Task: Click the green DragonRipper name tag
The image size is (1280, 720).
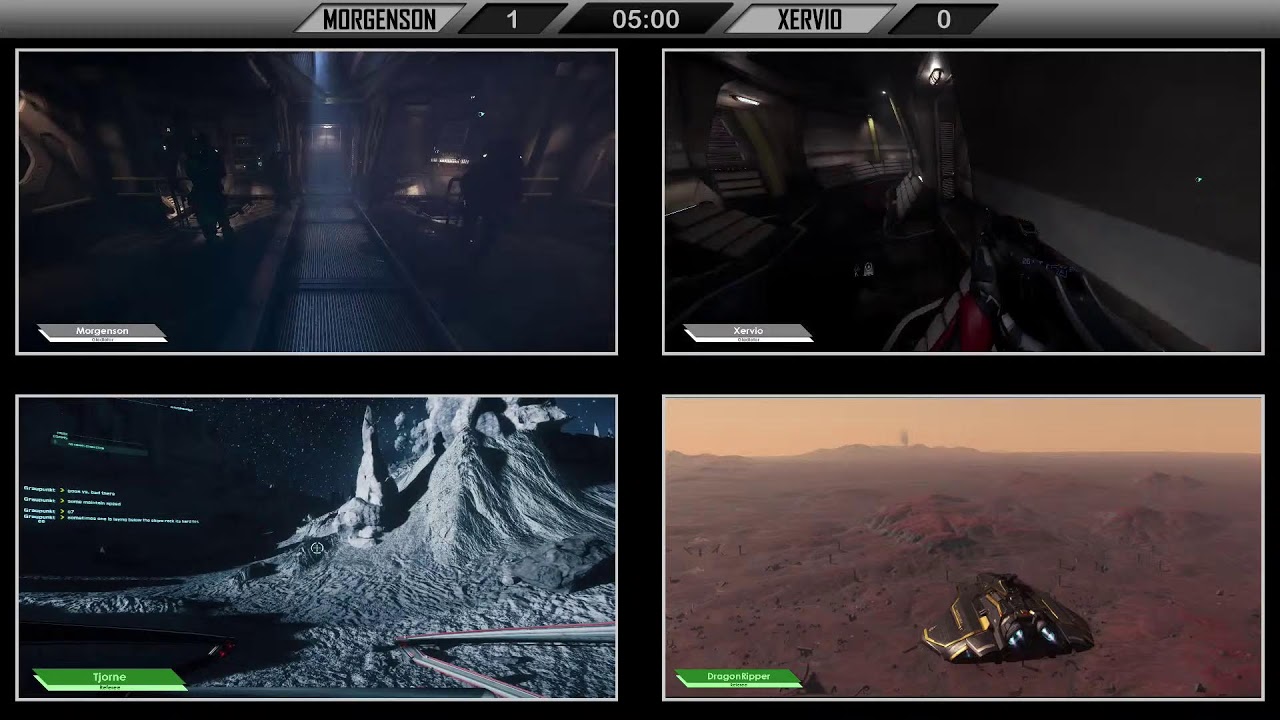Action: (x=739, y=678)
